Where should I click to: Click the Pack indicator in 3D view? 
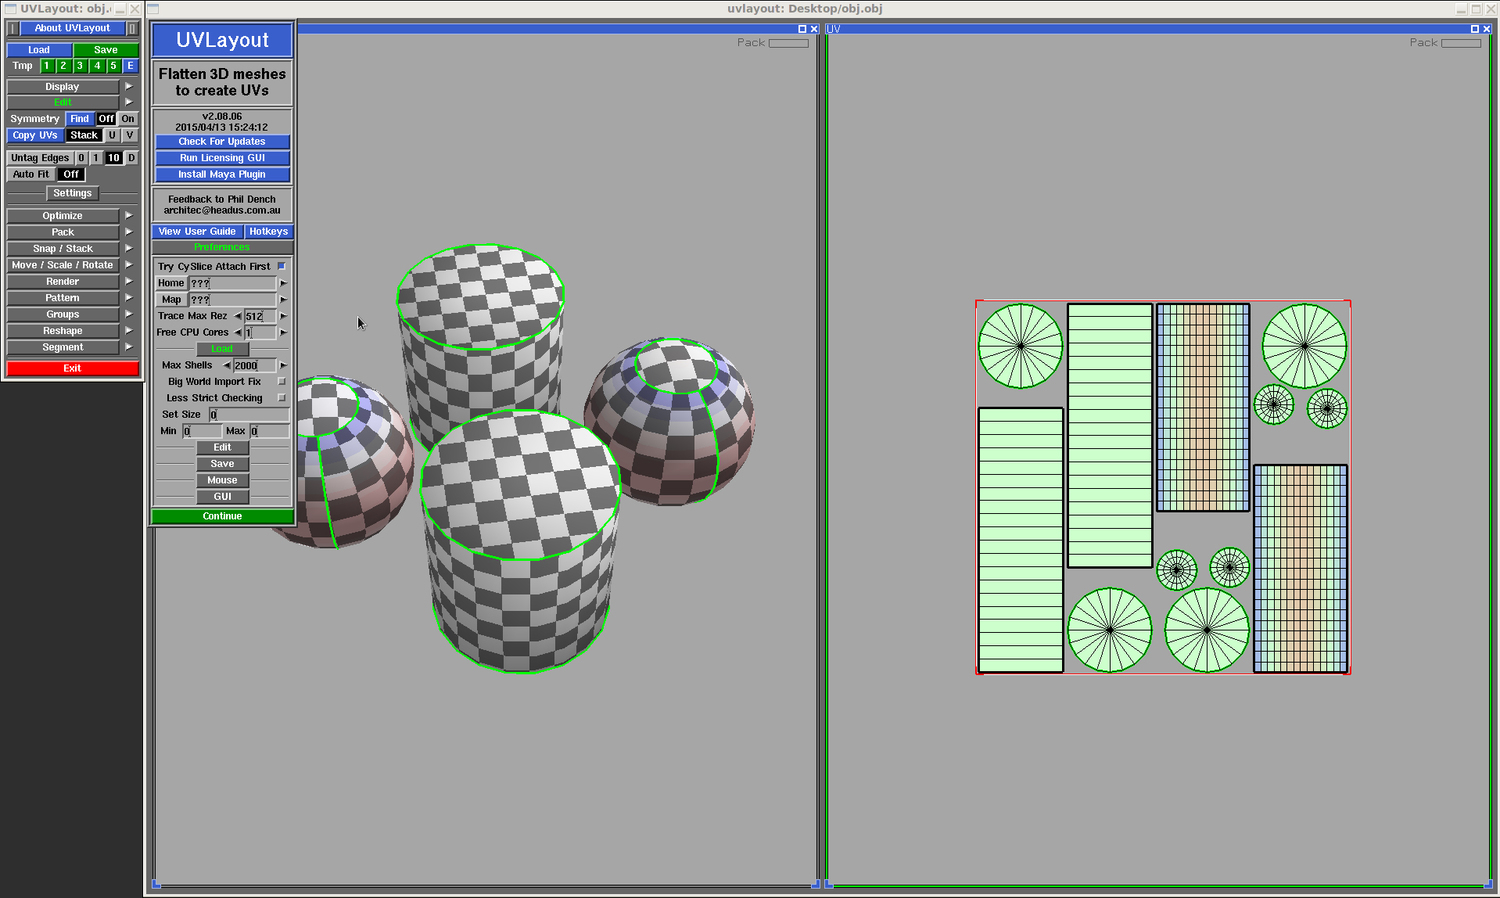[x=788, y=43]
